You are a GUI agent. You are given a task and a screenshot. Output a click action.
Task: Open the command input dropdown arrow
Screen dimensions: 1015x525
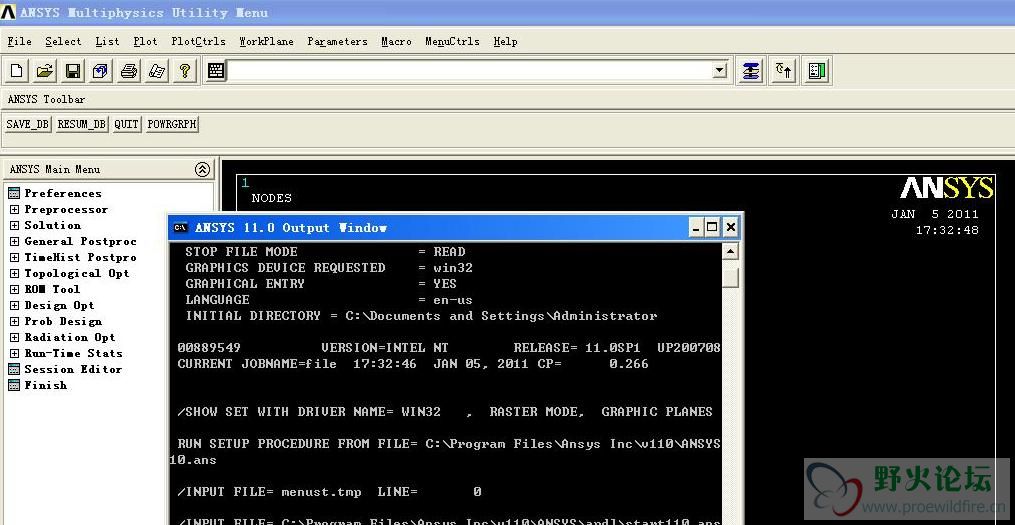click(720, 71)
